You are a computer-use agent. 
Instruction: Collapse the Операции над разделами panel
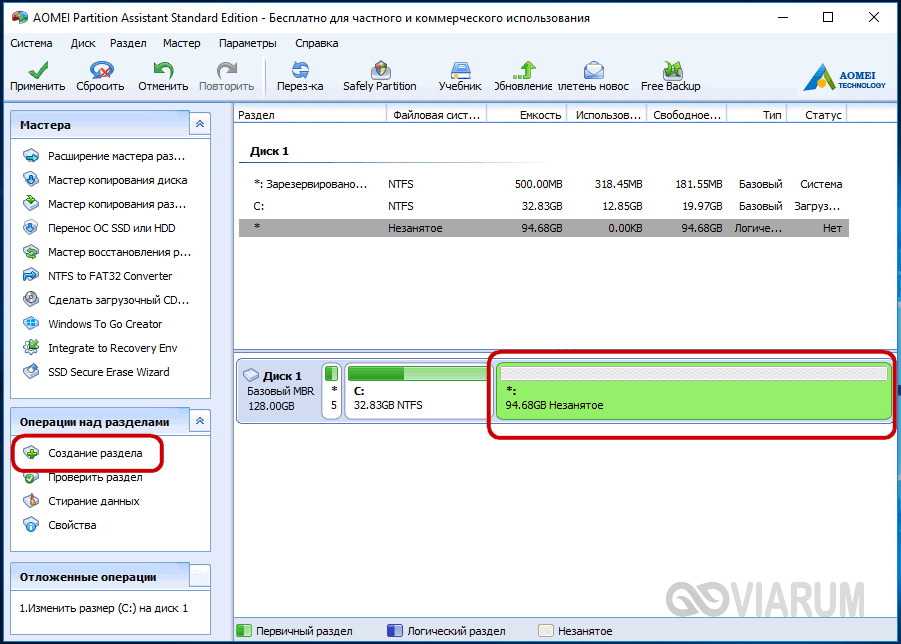(x=200, y=422)
